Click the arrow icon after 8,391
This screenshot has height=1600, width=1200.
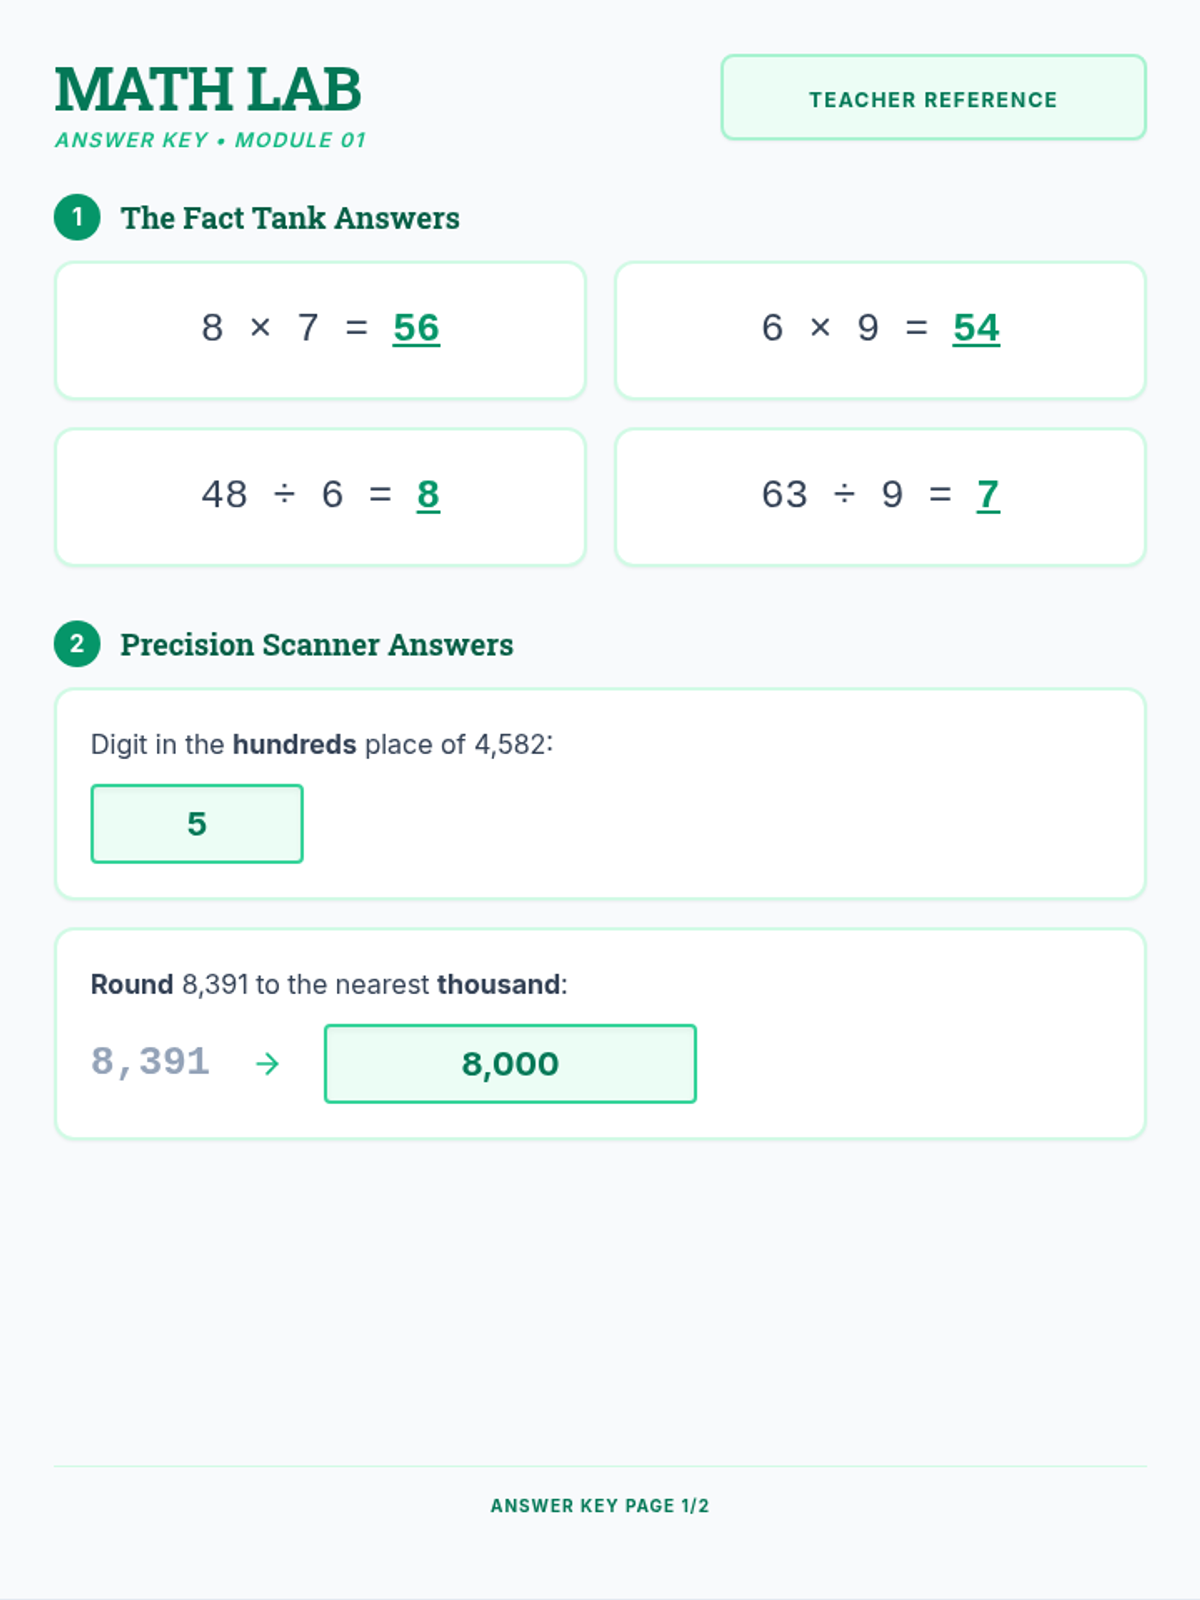click(x=267, y=1063)
